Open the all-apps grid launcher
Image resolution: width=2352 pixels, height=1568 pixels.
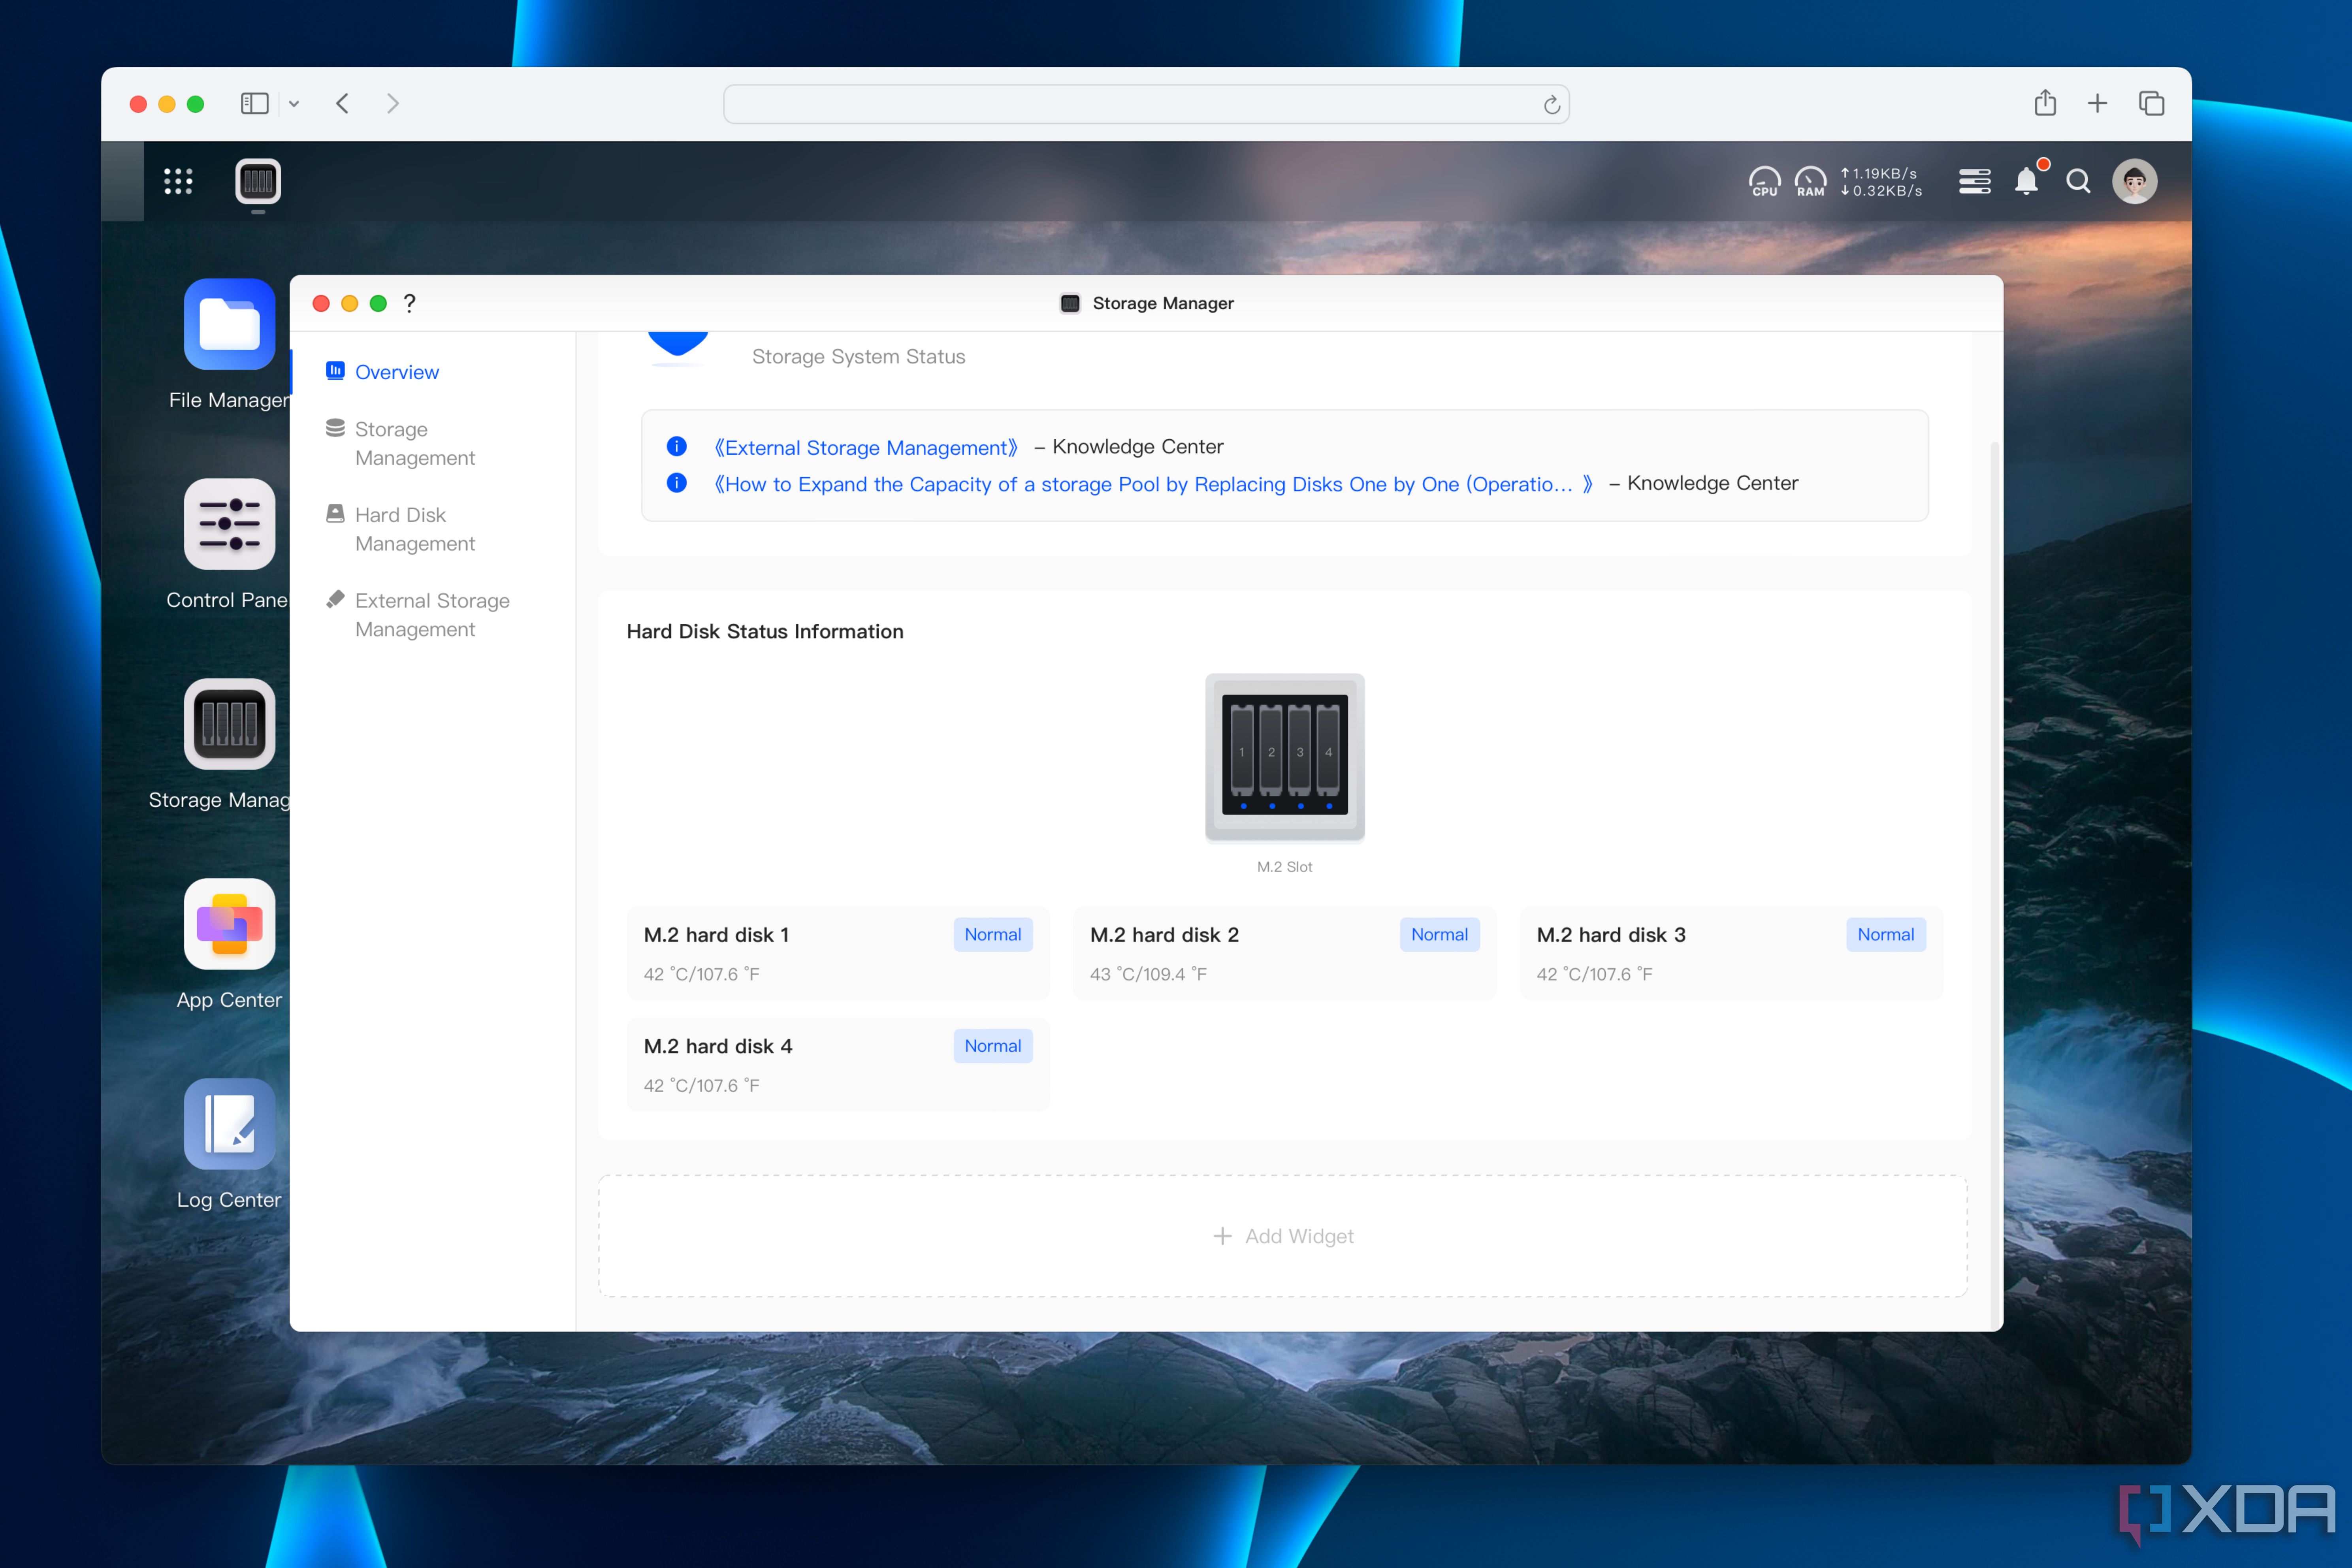coord(178,181)
